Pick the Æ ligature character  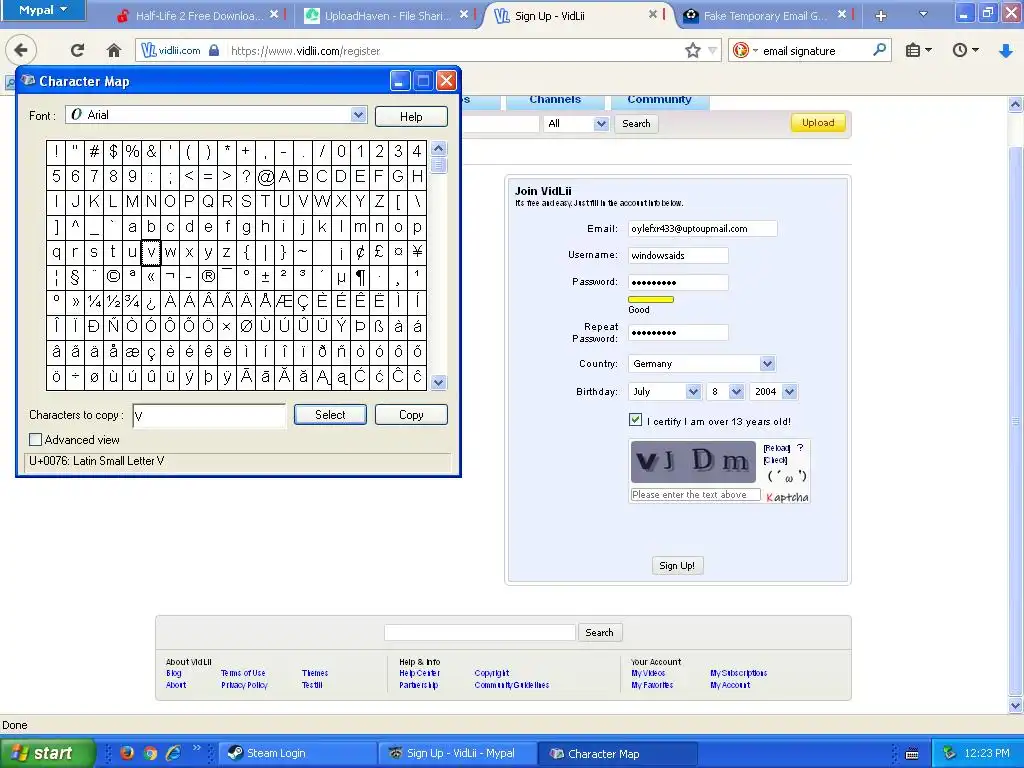(284, 301)
